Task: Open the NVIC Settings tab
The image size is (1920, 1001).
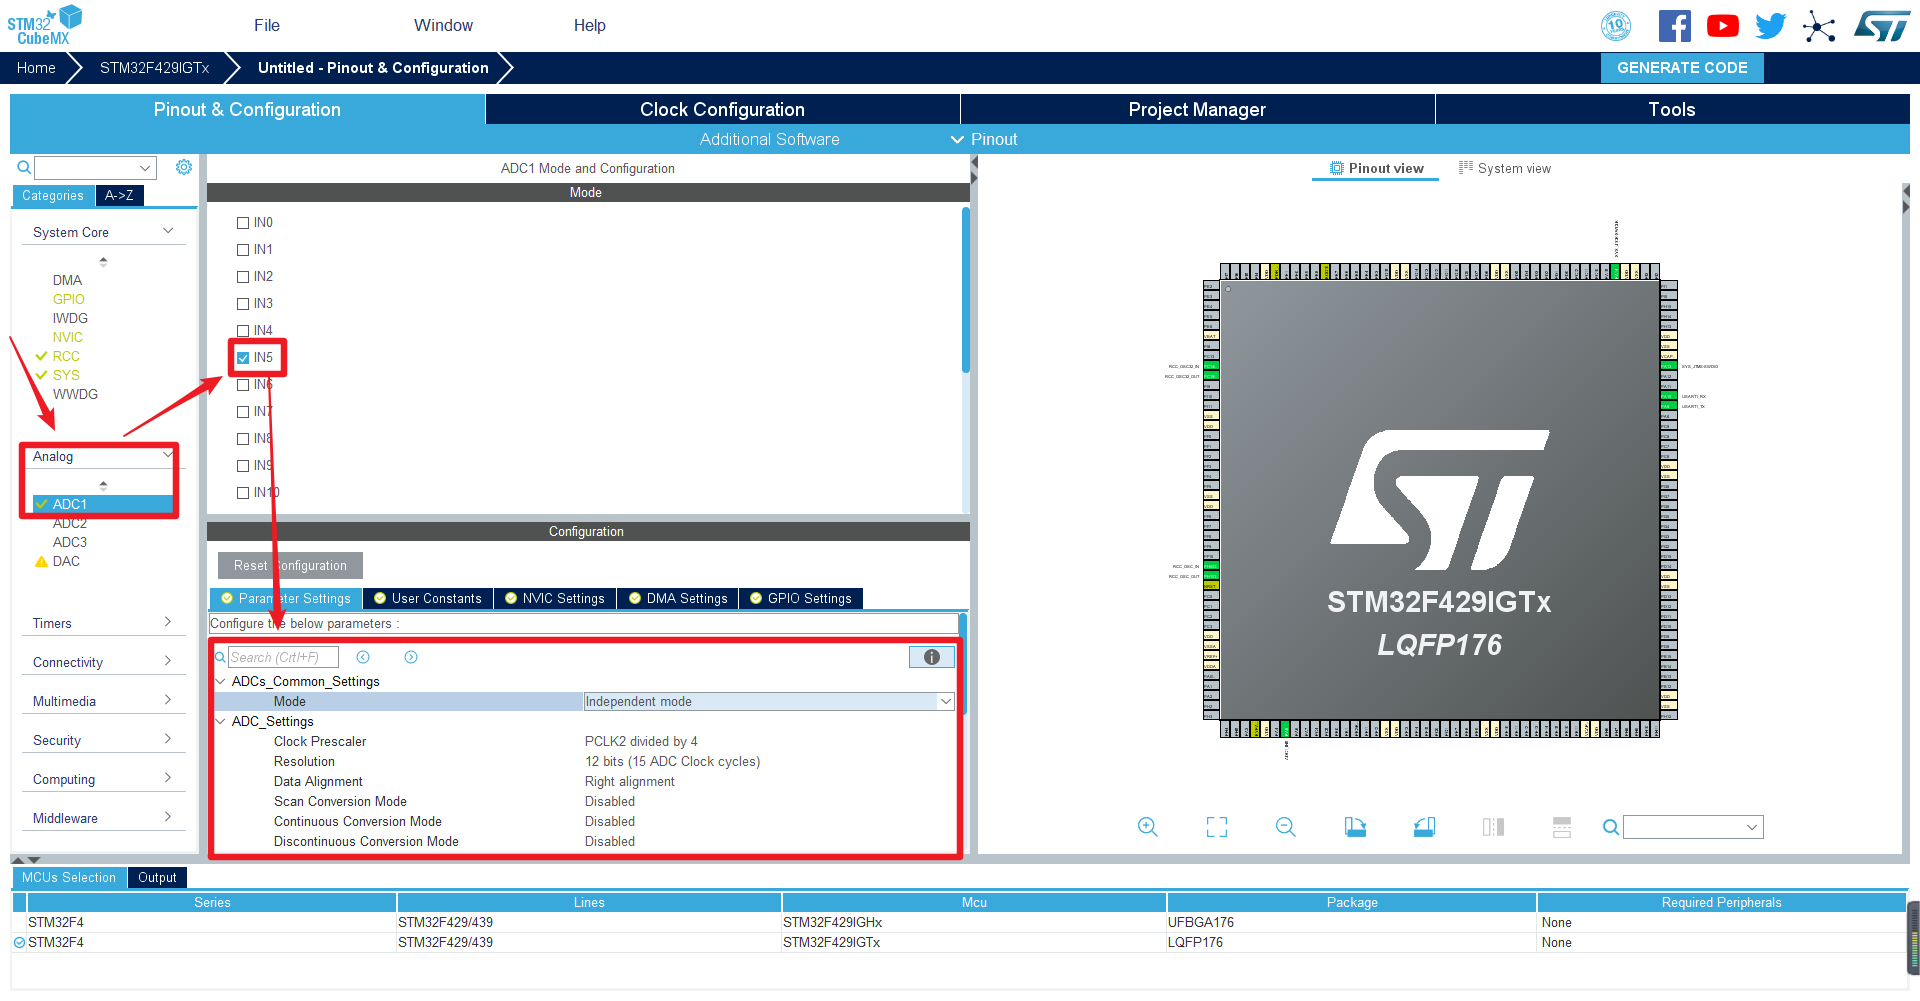Action: point(555,598)
